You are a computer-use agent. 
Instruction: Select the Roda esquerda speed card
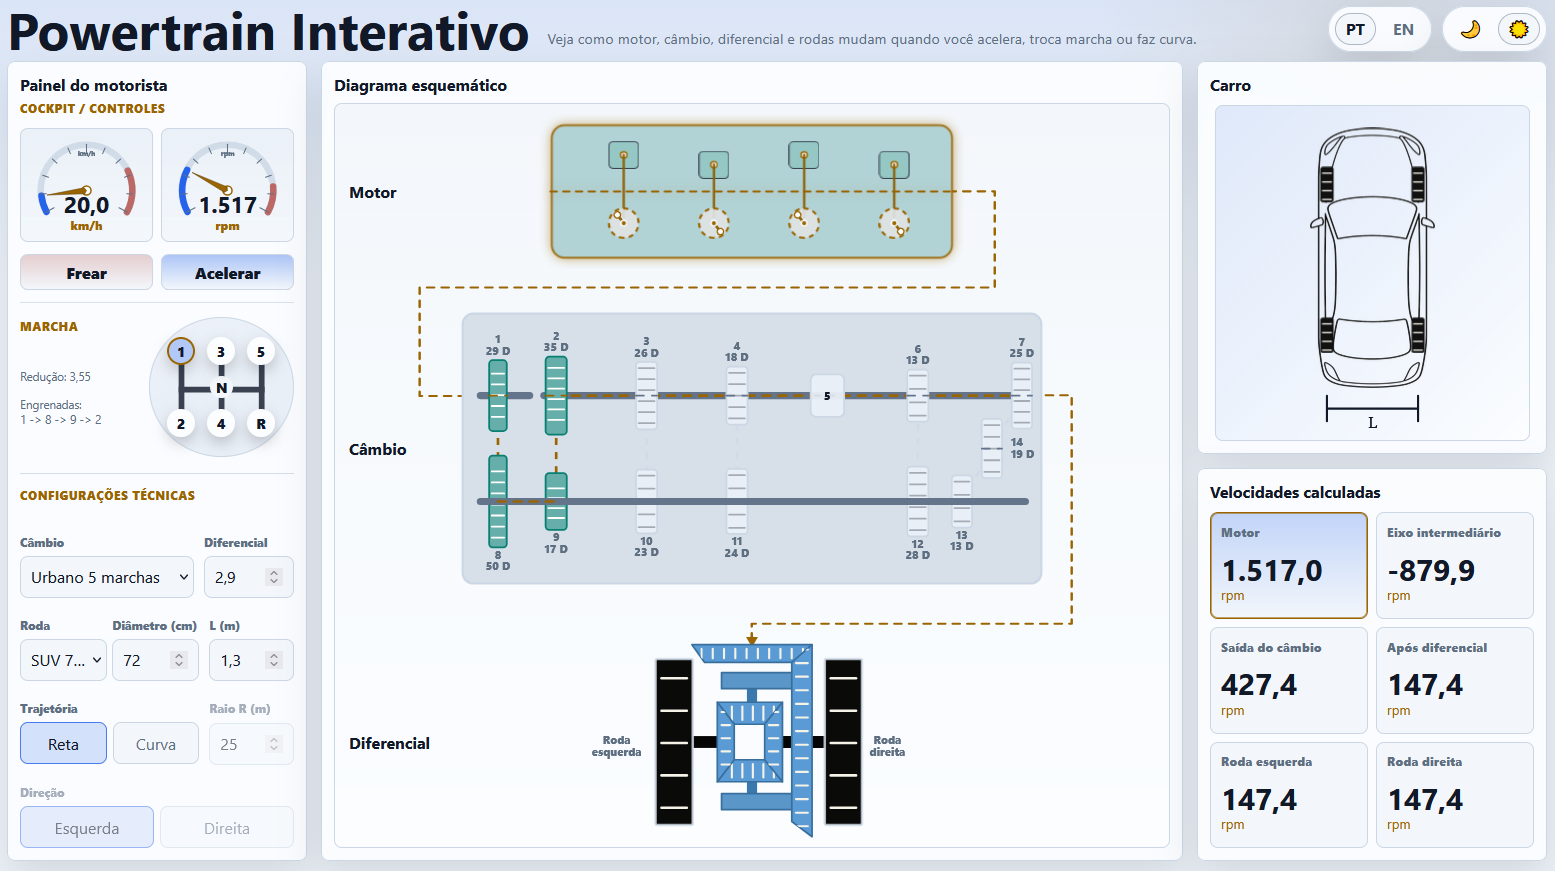pos(1288,795)
